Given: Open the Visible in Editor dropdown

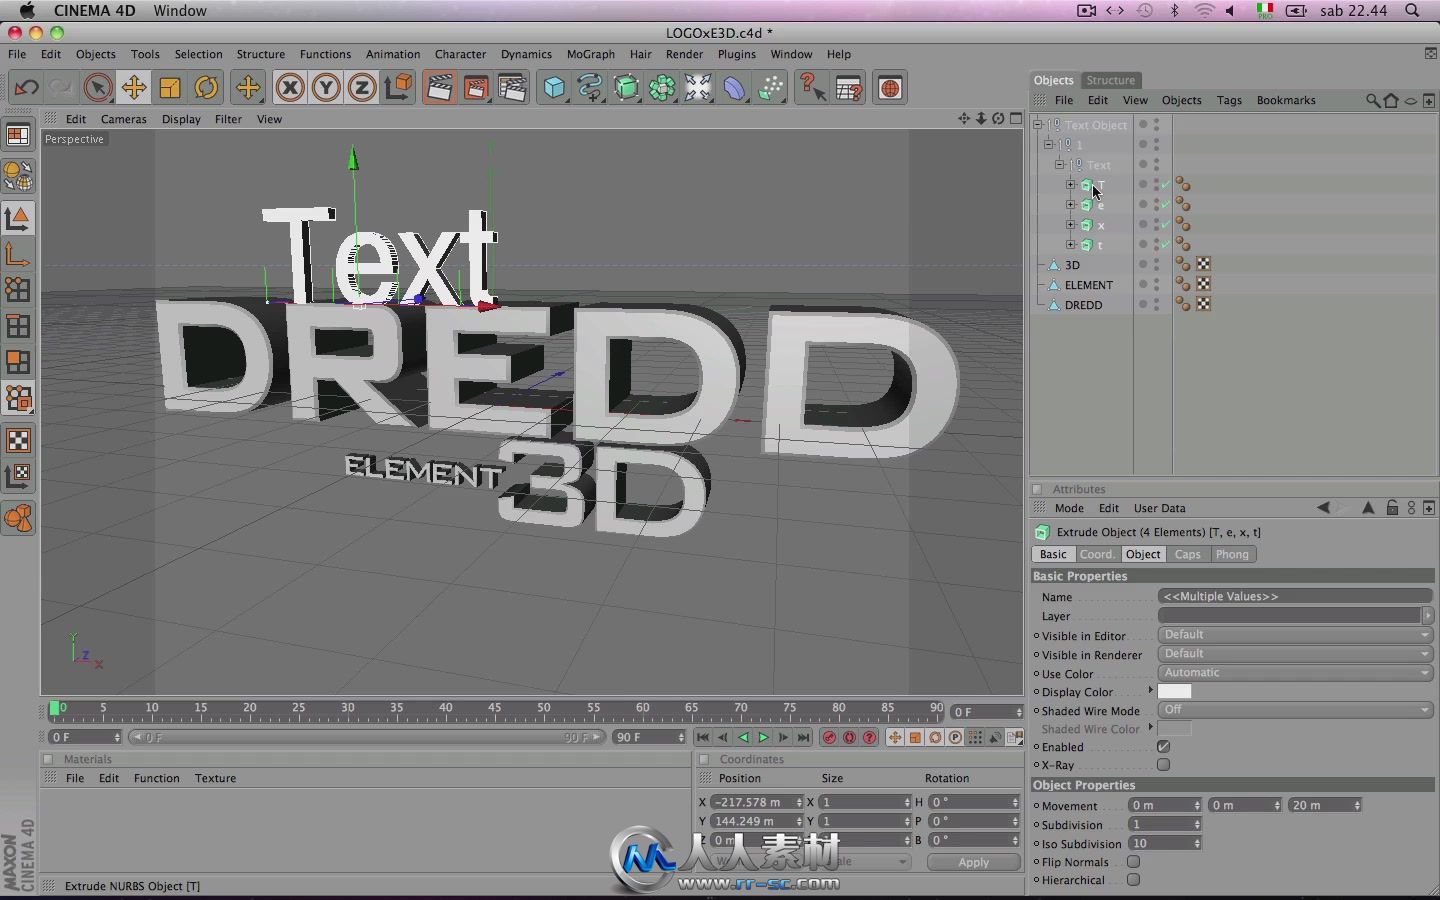Looking at the screenshot, I should coord(1295,635).
